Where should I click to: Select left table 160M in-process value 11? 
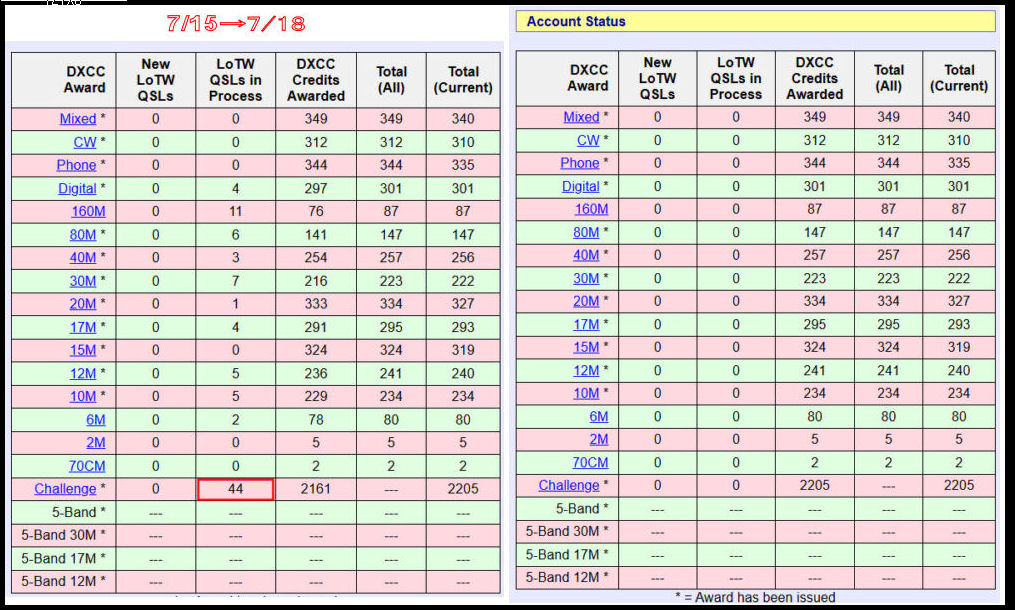point(236,212)
